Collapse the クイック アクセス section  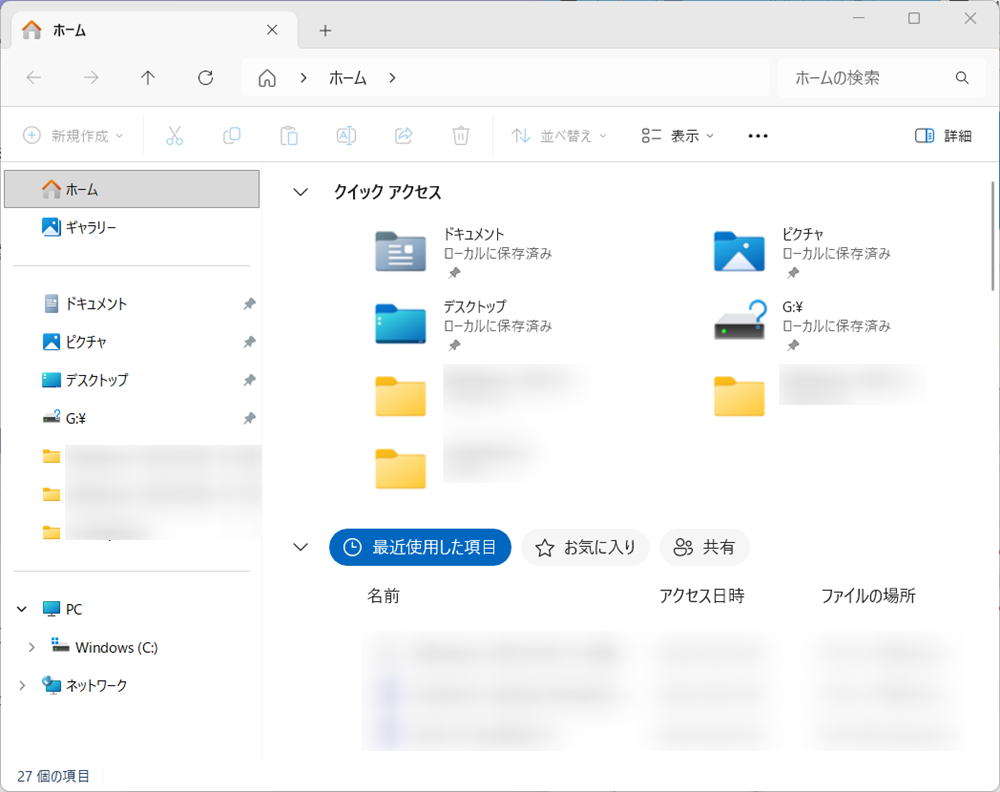pos(300,191)
